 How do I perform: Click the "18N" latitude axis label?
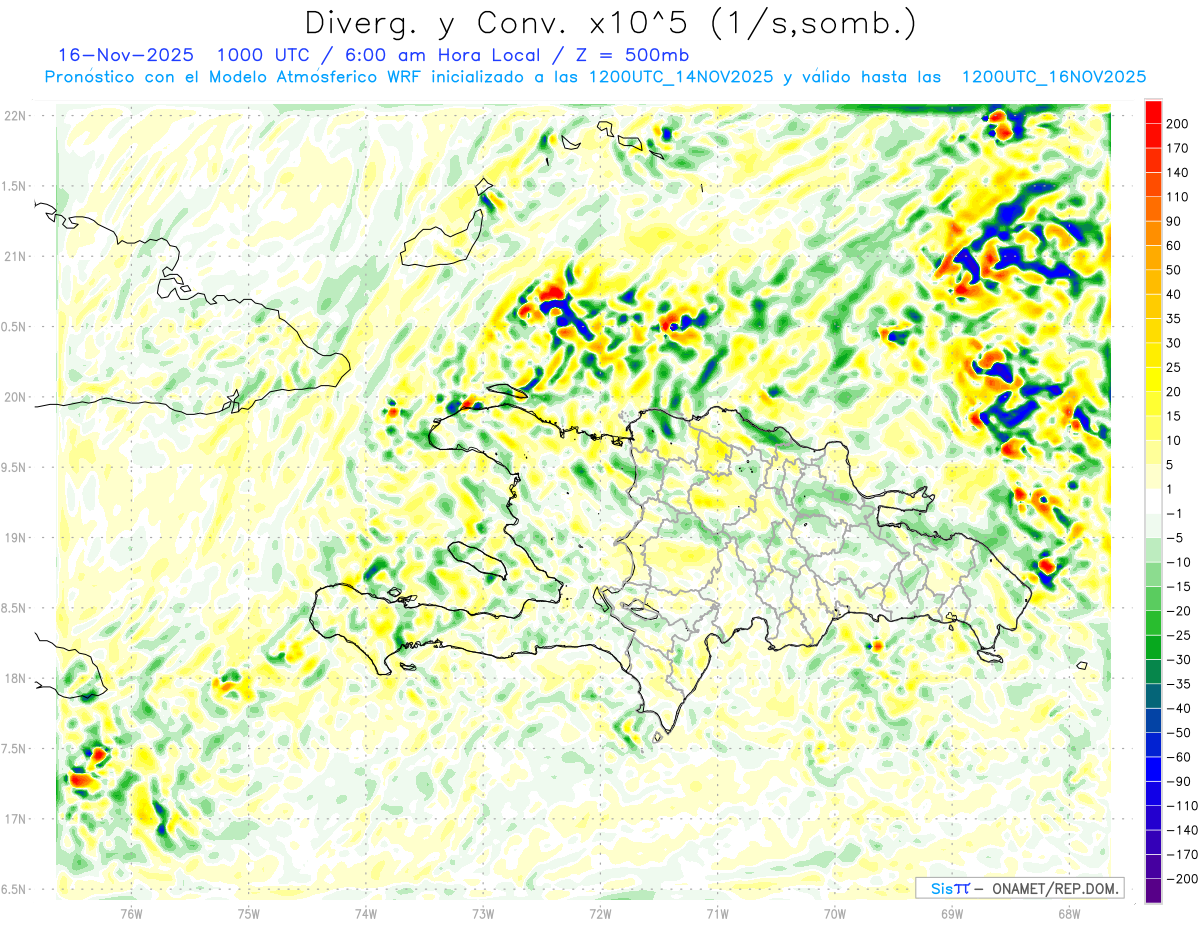click(16, 679)
